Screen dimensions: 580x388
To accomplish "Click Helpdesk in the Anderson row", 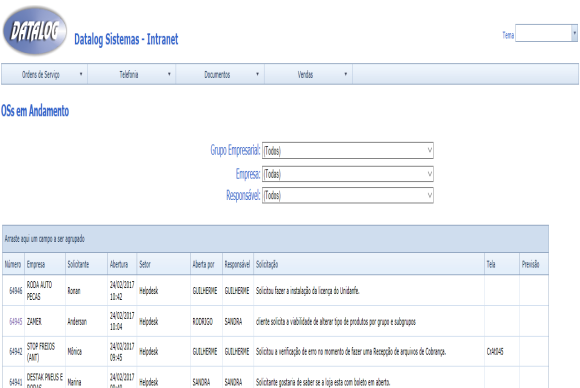I will coord(148,321).
